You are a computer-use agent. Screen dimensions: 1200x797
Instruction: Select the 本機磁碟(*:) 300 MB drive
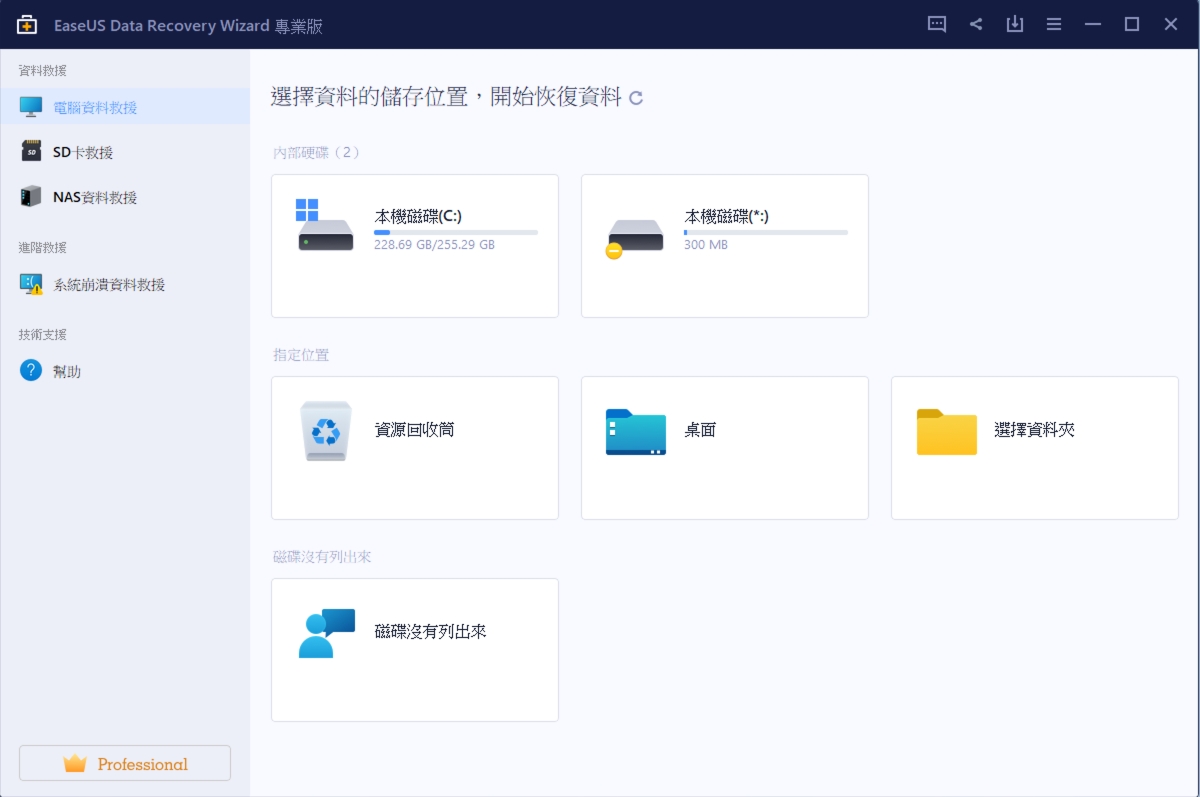point(724,246)
